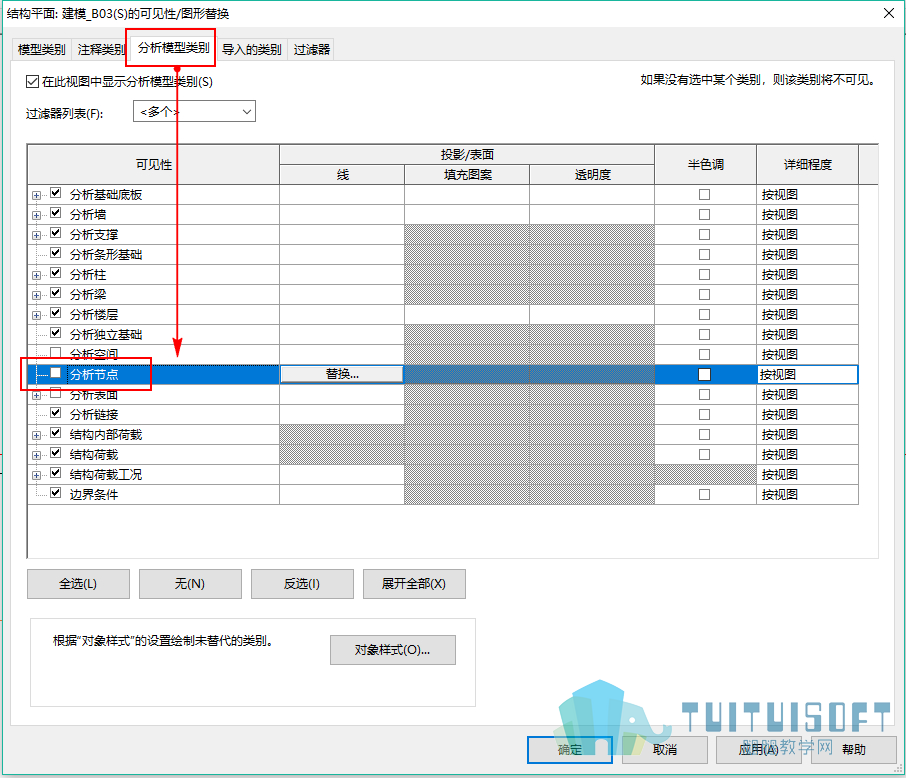Uncheck visibility of 结构荷载工况
Image resolution: width=906 pixels, height=778 pixels.
(x=55, y=473)
